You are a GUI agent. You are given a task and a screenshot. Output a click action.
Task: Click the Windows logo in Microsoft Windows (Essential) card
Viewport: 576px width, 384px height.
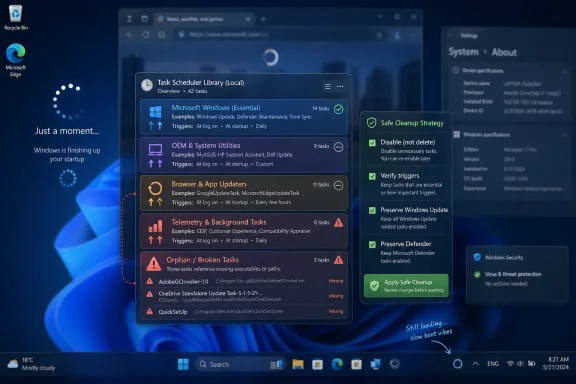pos(155,112)
